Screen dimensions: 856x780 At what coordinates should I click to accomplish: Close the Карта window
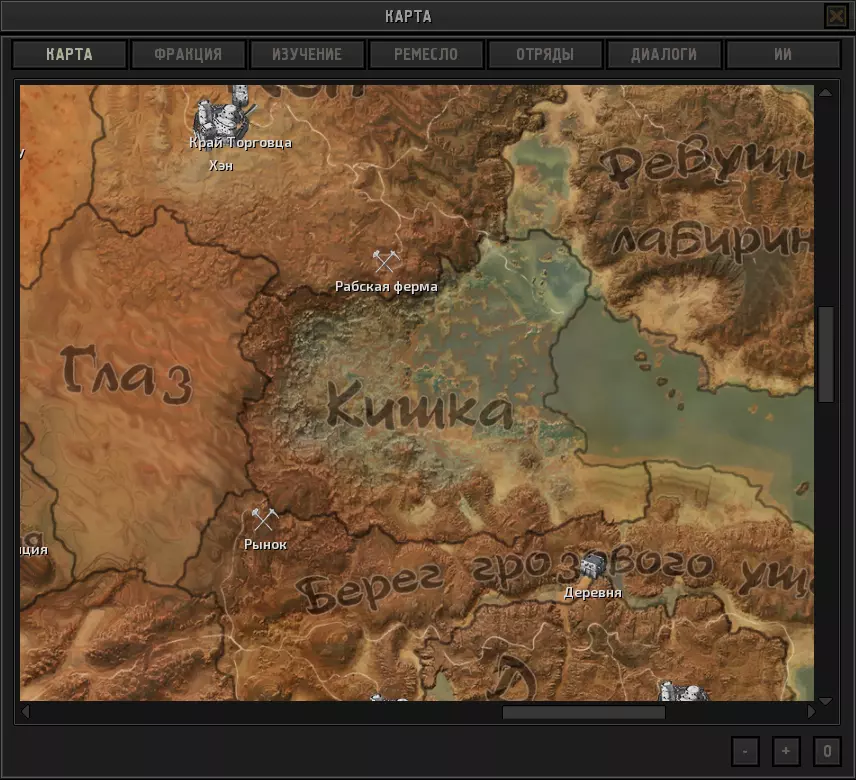(x=836, y=16)
